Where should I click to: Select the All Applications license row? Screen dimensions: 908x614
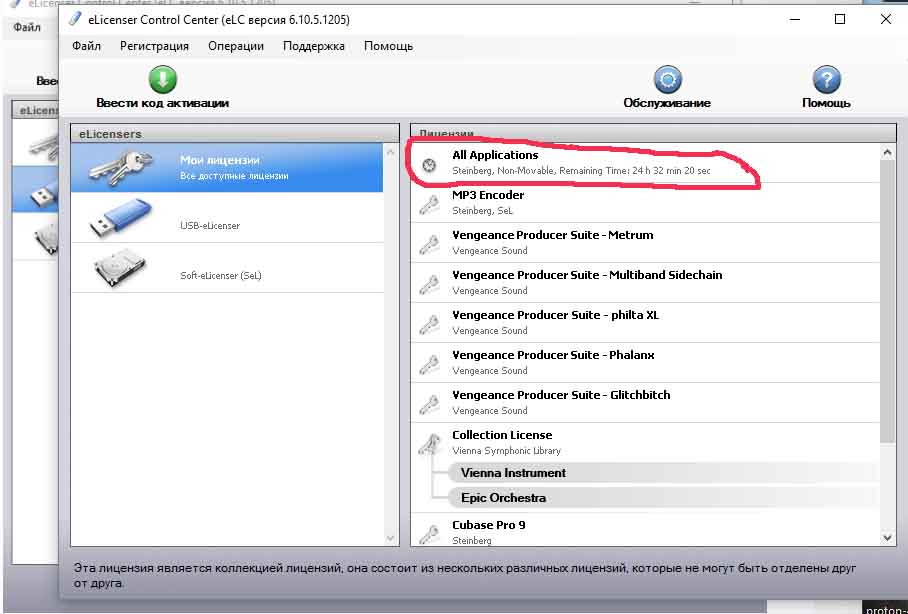[x=645, y=163]
